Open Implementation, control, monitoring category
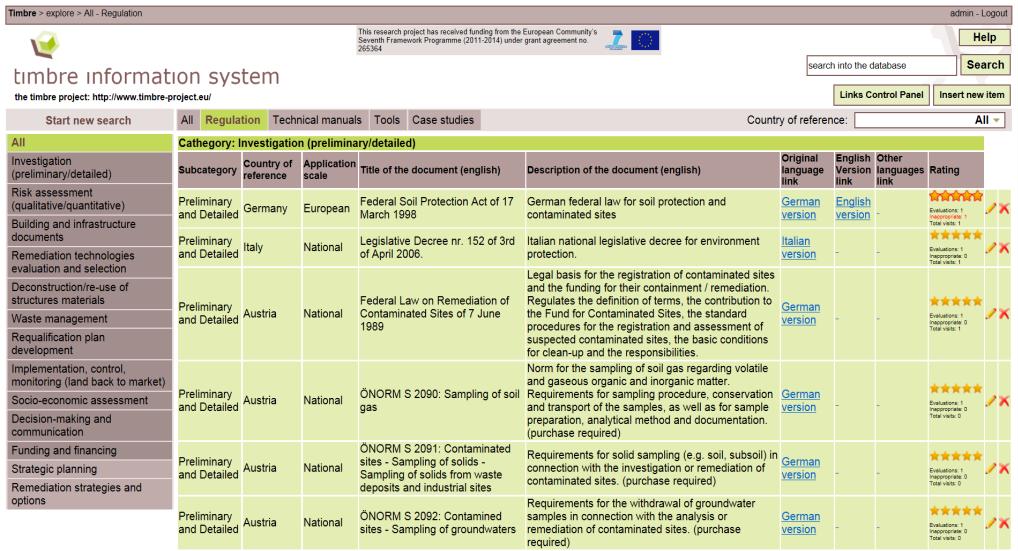1018x551 pixels. tap(90, 375)
